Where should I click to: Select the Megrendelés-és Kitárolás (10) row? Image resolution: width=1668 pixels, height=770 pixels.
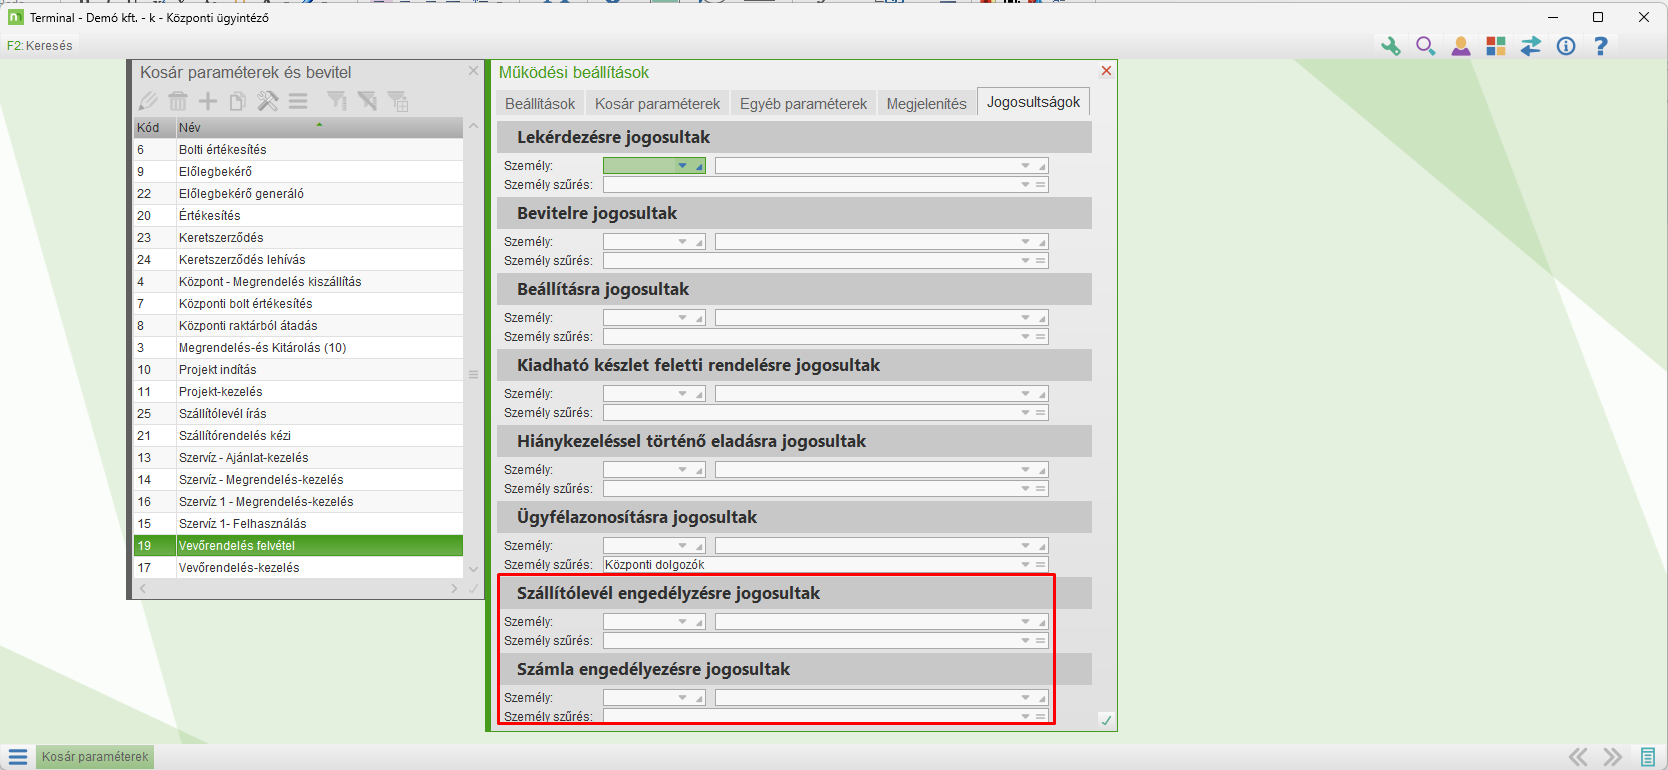pos(298,348)
